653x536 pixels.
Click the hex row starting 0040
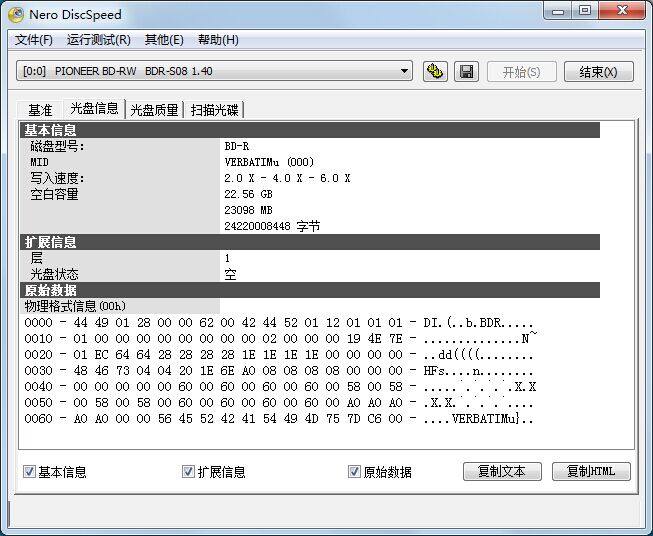coord(280,386)
